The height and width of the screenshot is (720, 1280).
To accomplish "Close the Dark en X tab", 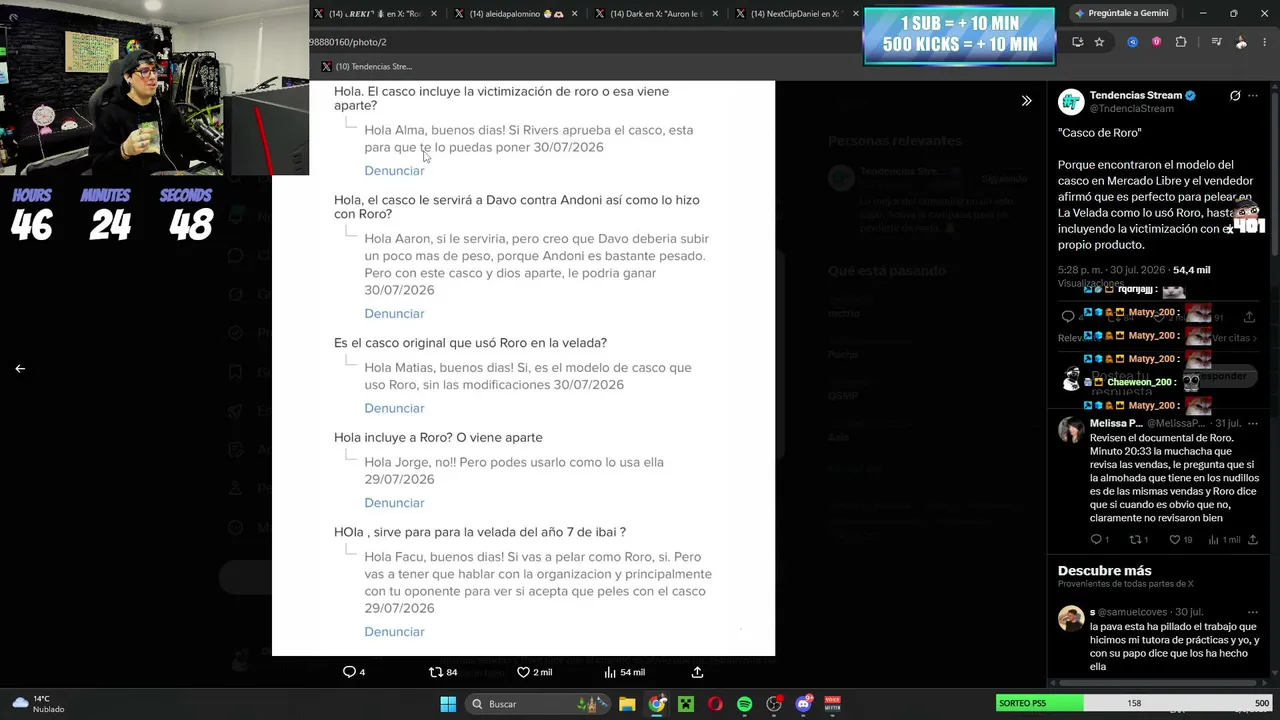I will [x=713, y=14].
